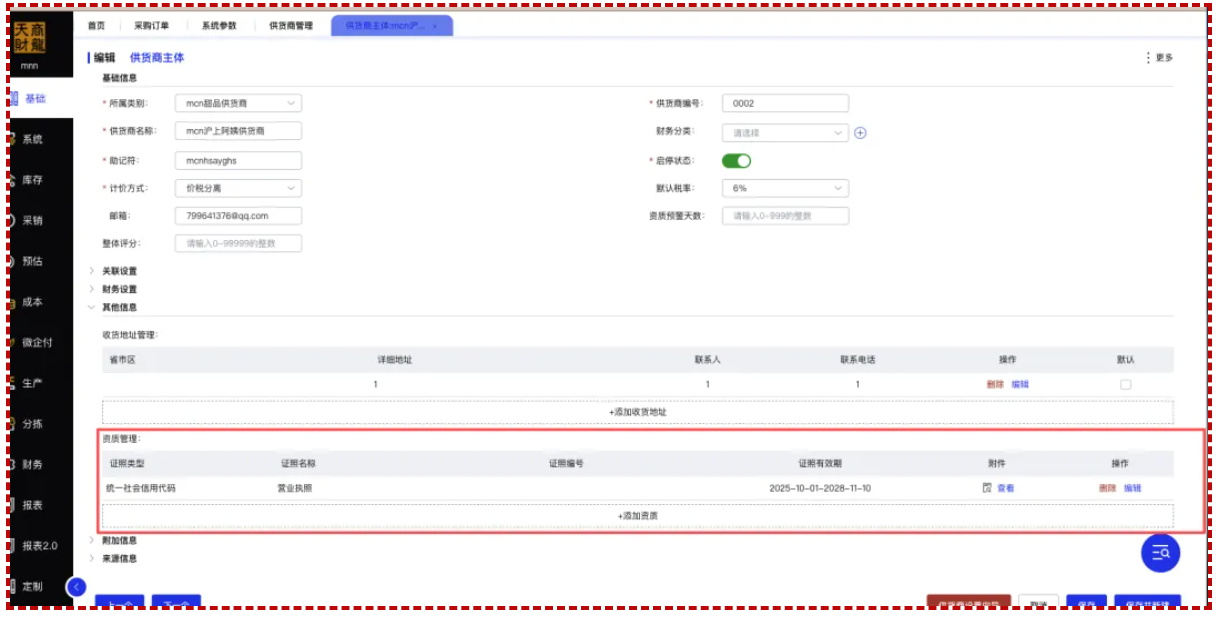Viewport: 1216px width, 618px height.
Task: Click the 资质预警天数 input field
Action: coord(785,216)
